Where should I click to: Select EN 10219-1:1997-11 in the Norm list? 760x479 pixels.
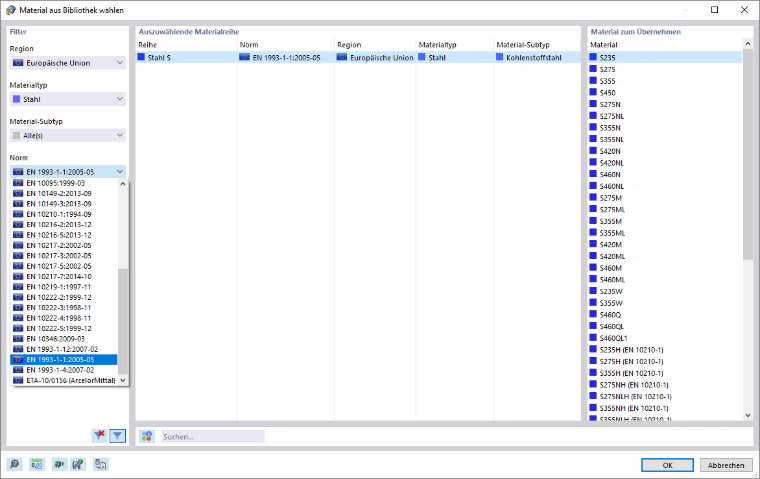tap(64, 287)
